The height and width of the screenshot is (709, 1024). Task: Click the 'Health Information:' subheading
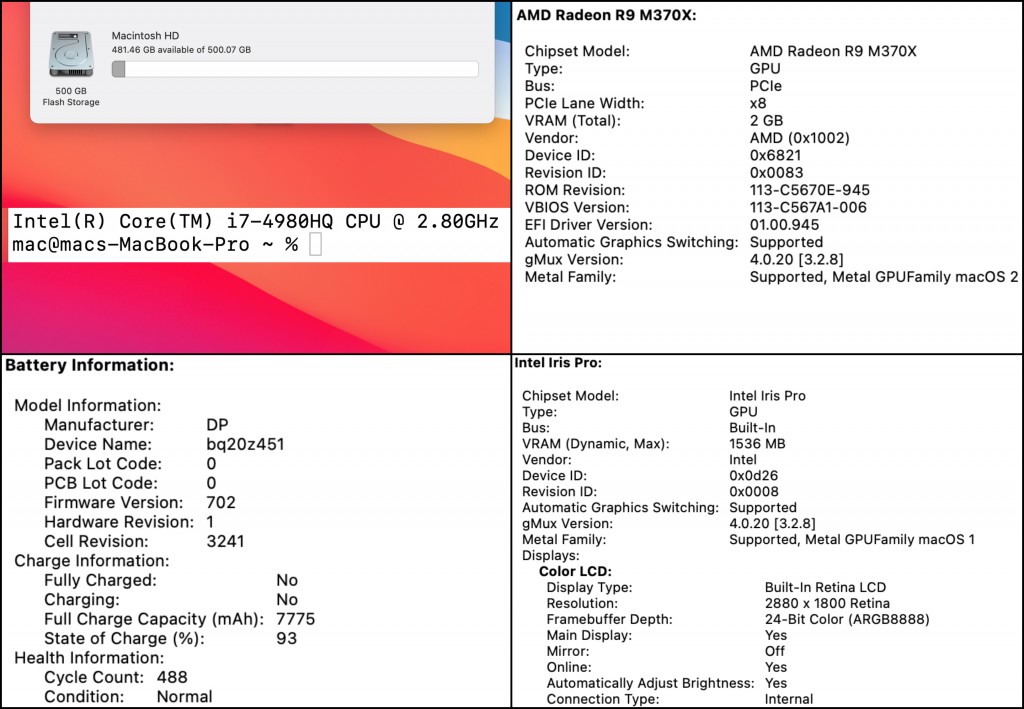click(89, 658)
